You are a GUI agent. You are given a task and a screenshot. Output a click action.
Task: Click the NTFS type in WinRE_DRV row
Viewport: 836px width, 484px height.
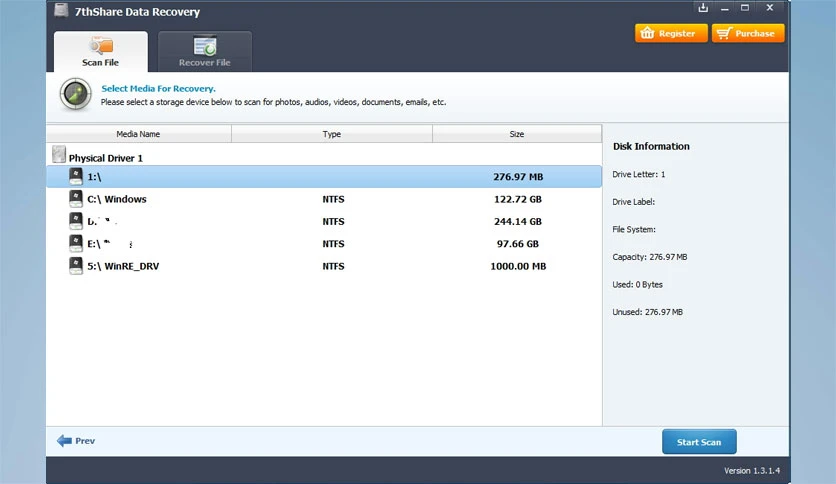coord(333,266)
